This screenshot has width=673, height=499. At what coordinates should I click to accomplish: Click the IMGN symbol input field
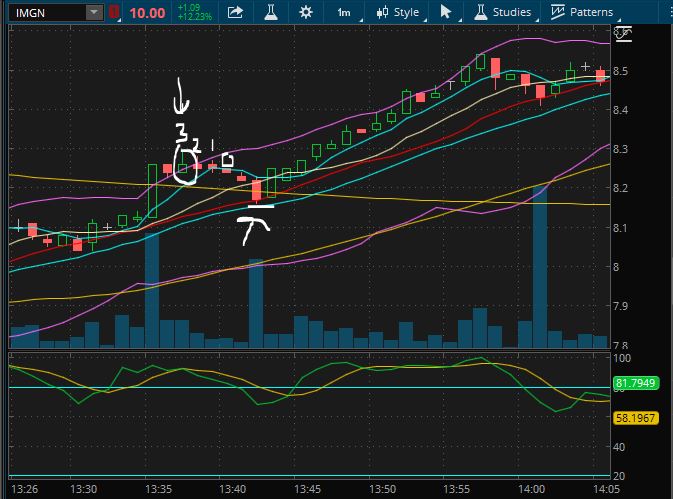click(48, 13)
